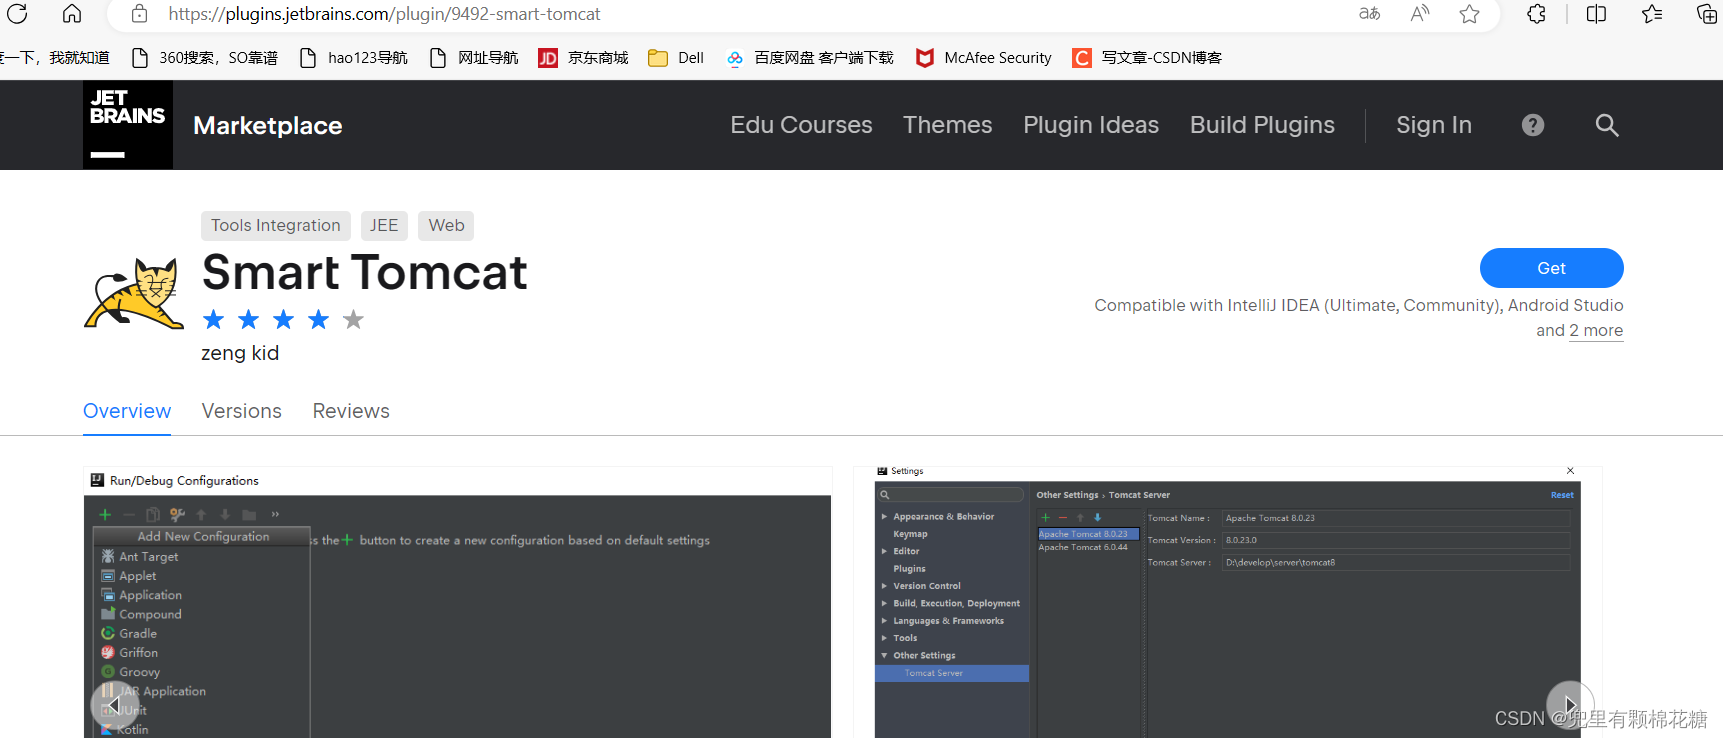Open the zeng kid author link
The image size is (1723, 738).
[240, 353]
